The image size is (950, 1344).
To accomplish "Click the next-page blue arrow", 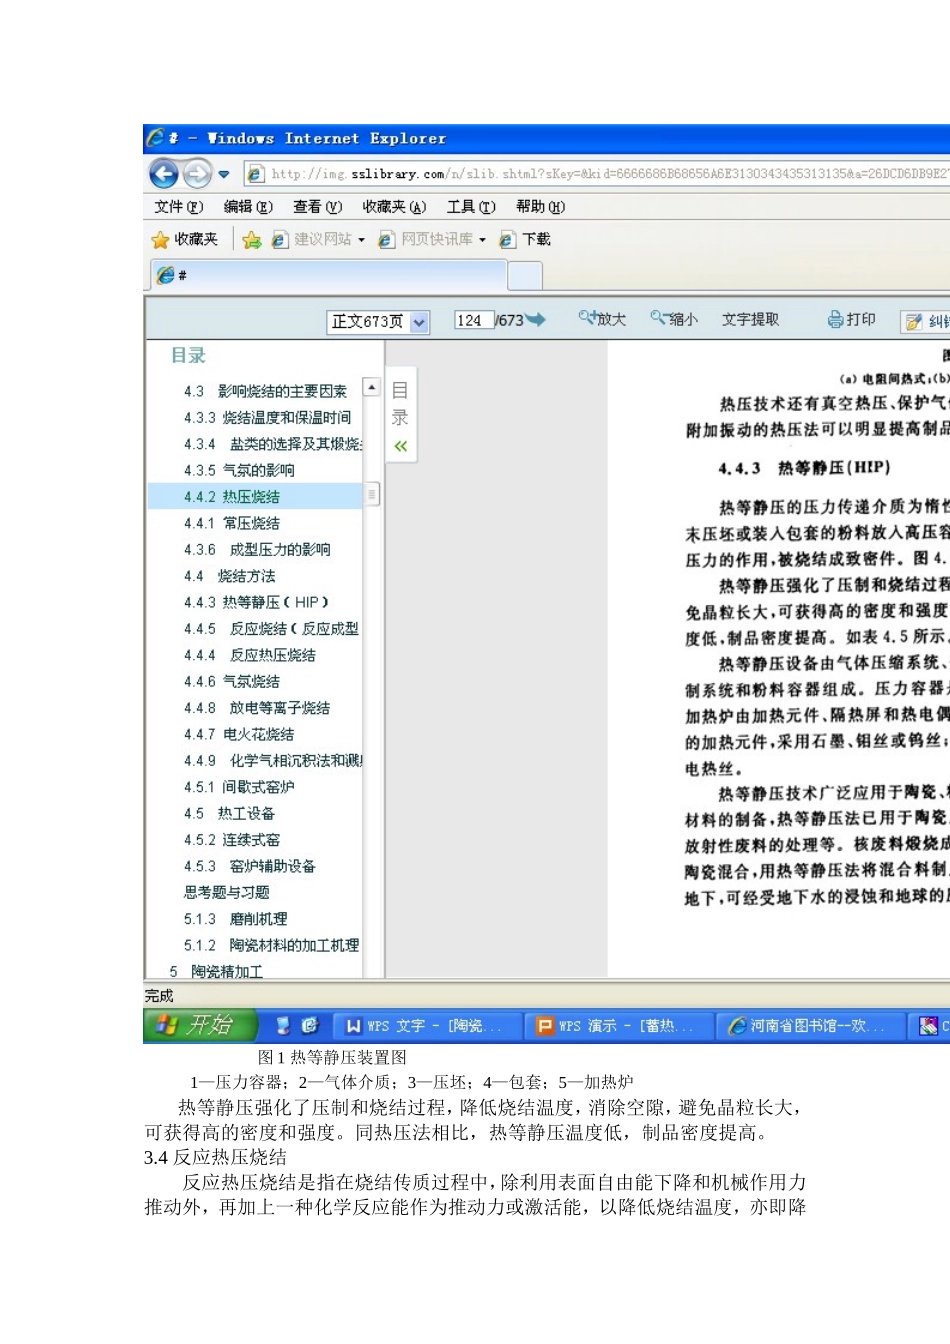I will pyautogui.click(x=536, y=320).
